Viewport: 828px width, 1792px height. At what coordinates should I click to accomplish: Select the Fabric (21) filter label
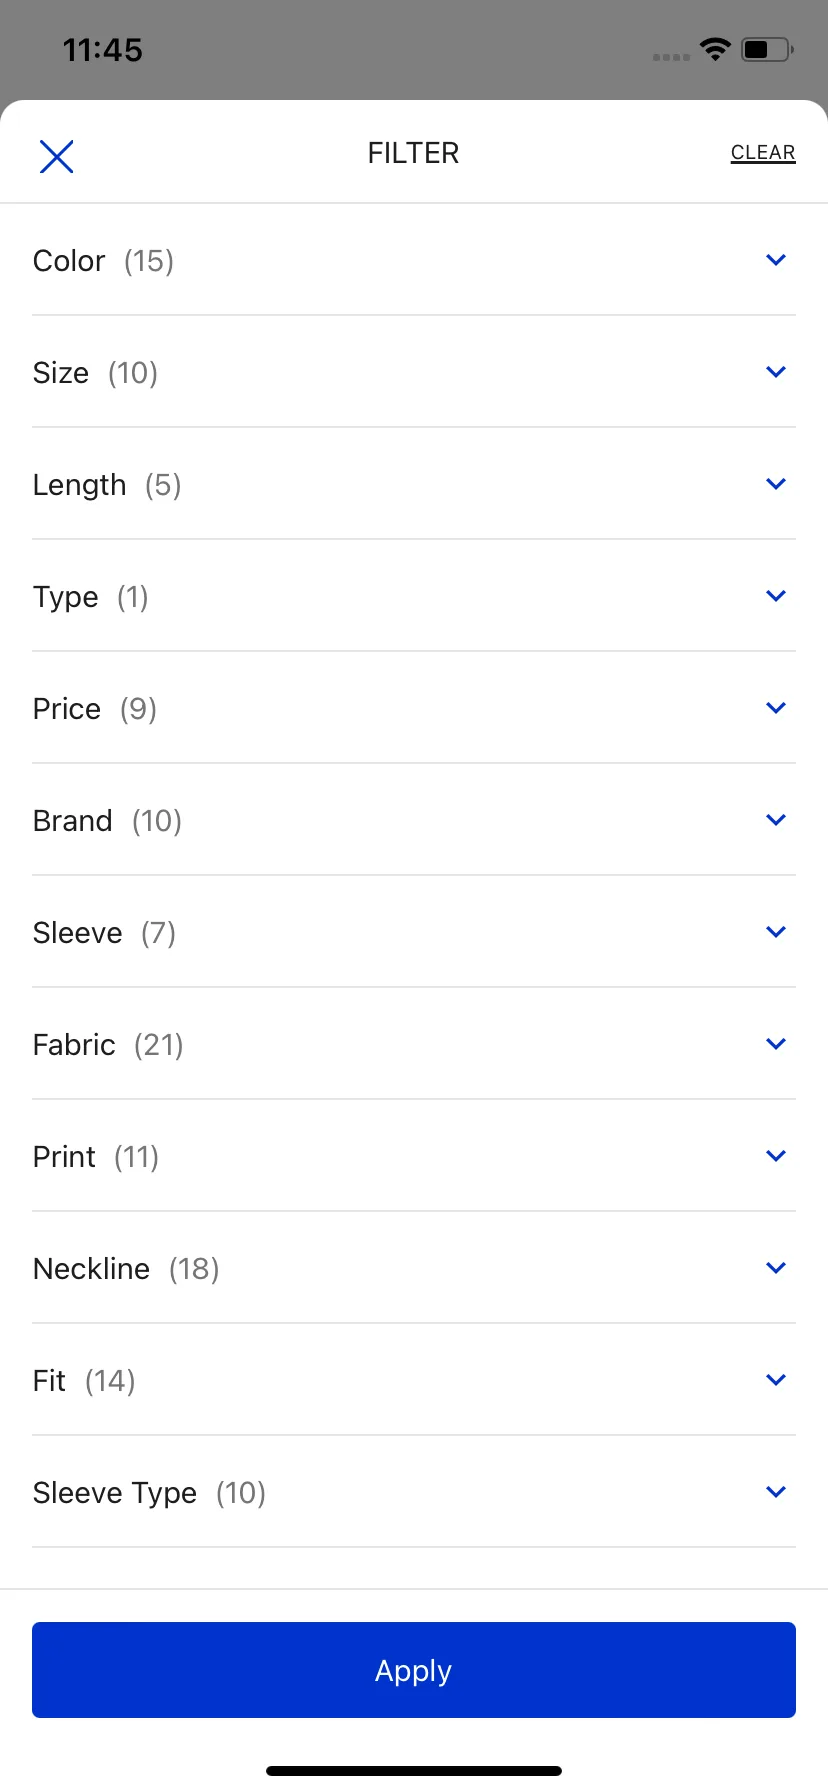(x=108, y=1045)
